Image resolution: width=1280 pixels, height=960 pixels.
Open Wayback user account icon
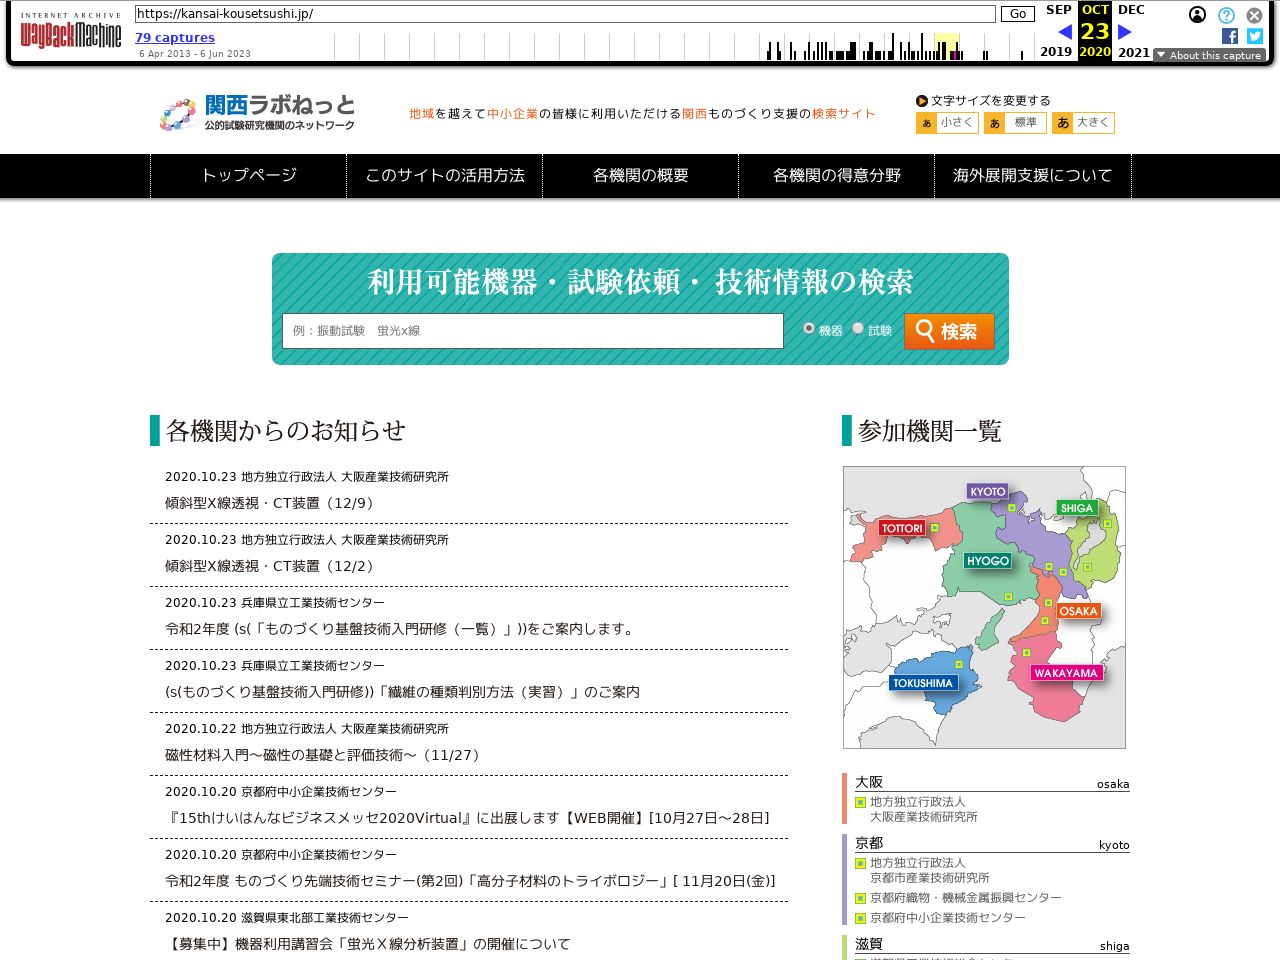(x=1197, y=15)
